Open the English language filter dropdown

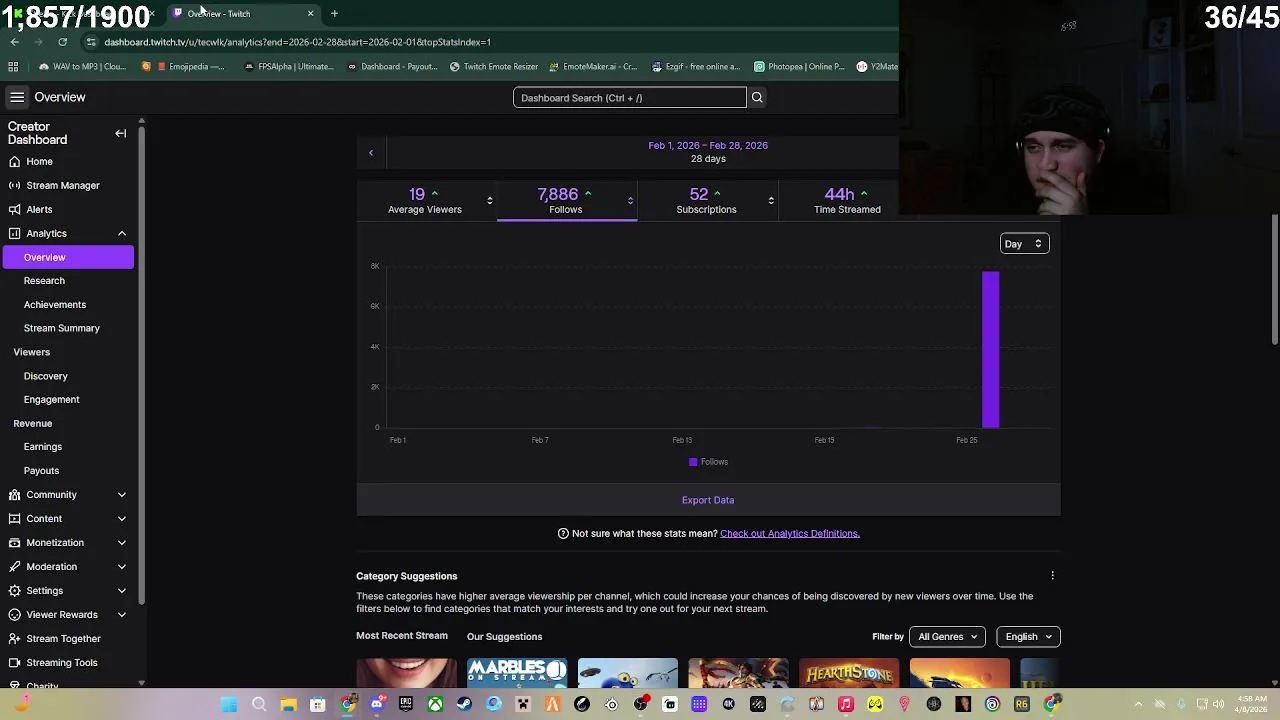1028,637
